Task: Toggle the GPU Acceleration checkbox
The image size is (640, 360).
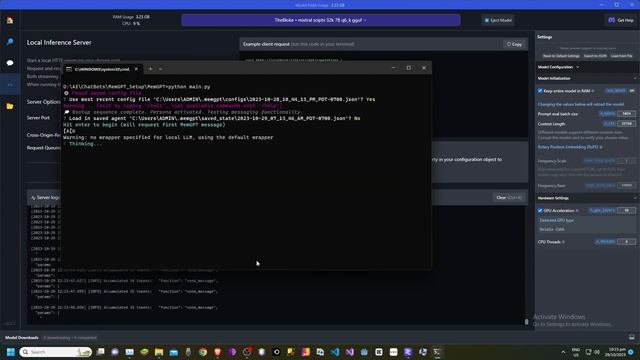Action: (x=540, y=211)
